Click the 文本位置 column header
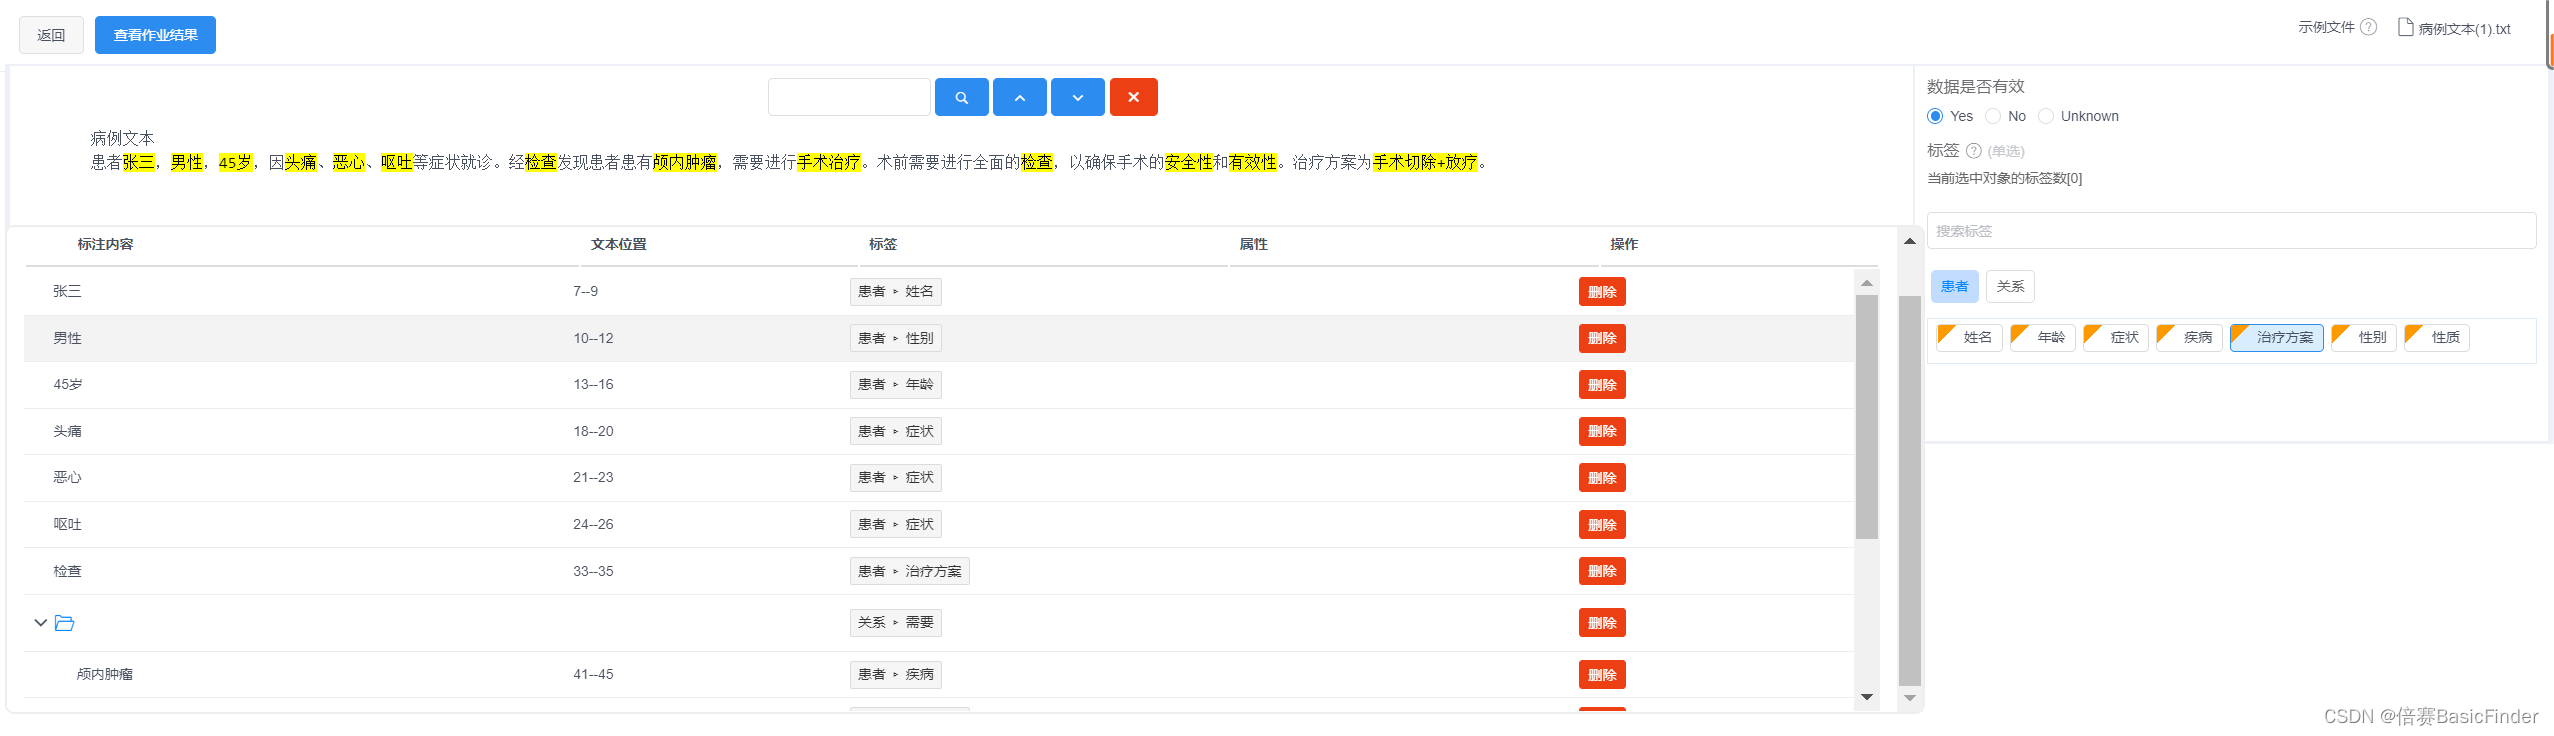This screenshot has height=736, width=2554. pyautogui.click(x=619, y=244)
